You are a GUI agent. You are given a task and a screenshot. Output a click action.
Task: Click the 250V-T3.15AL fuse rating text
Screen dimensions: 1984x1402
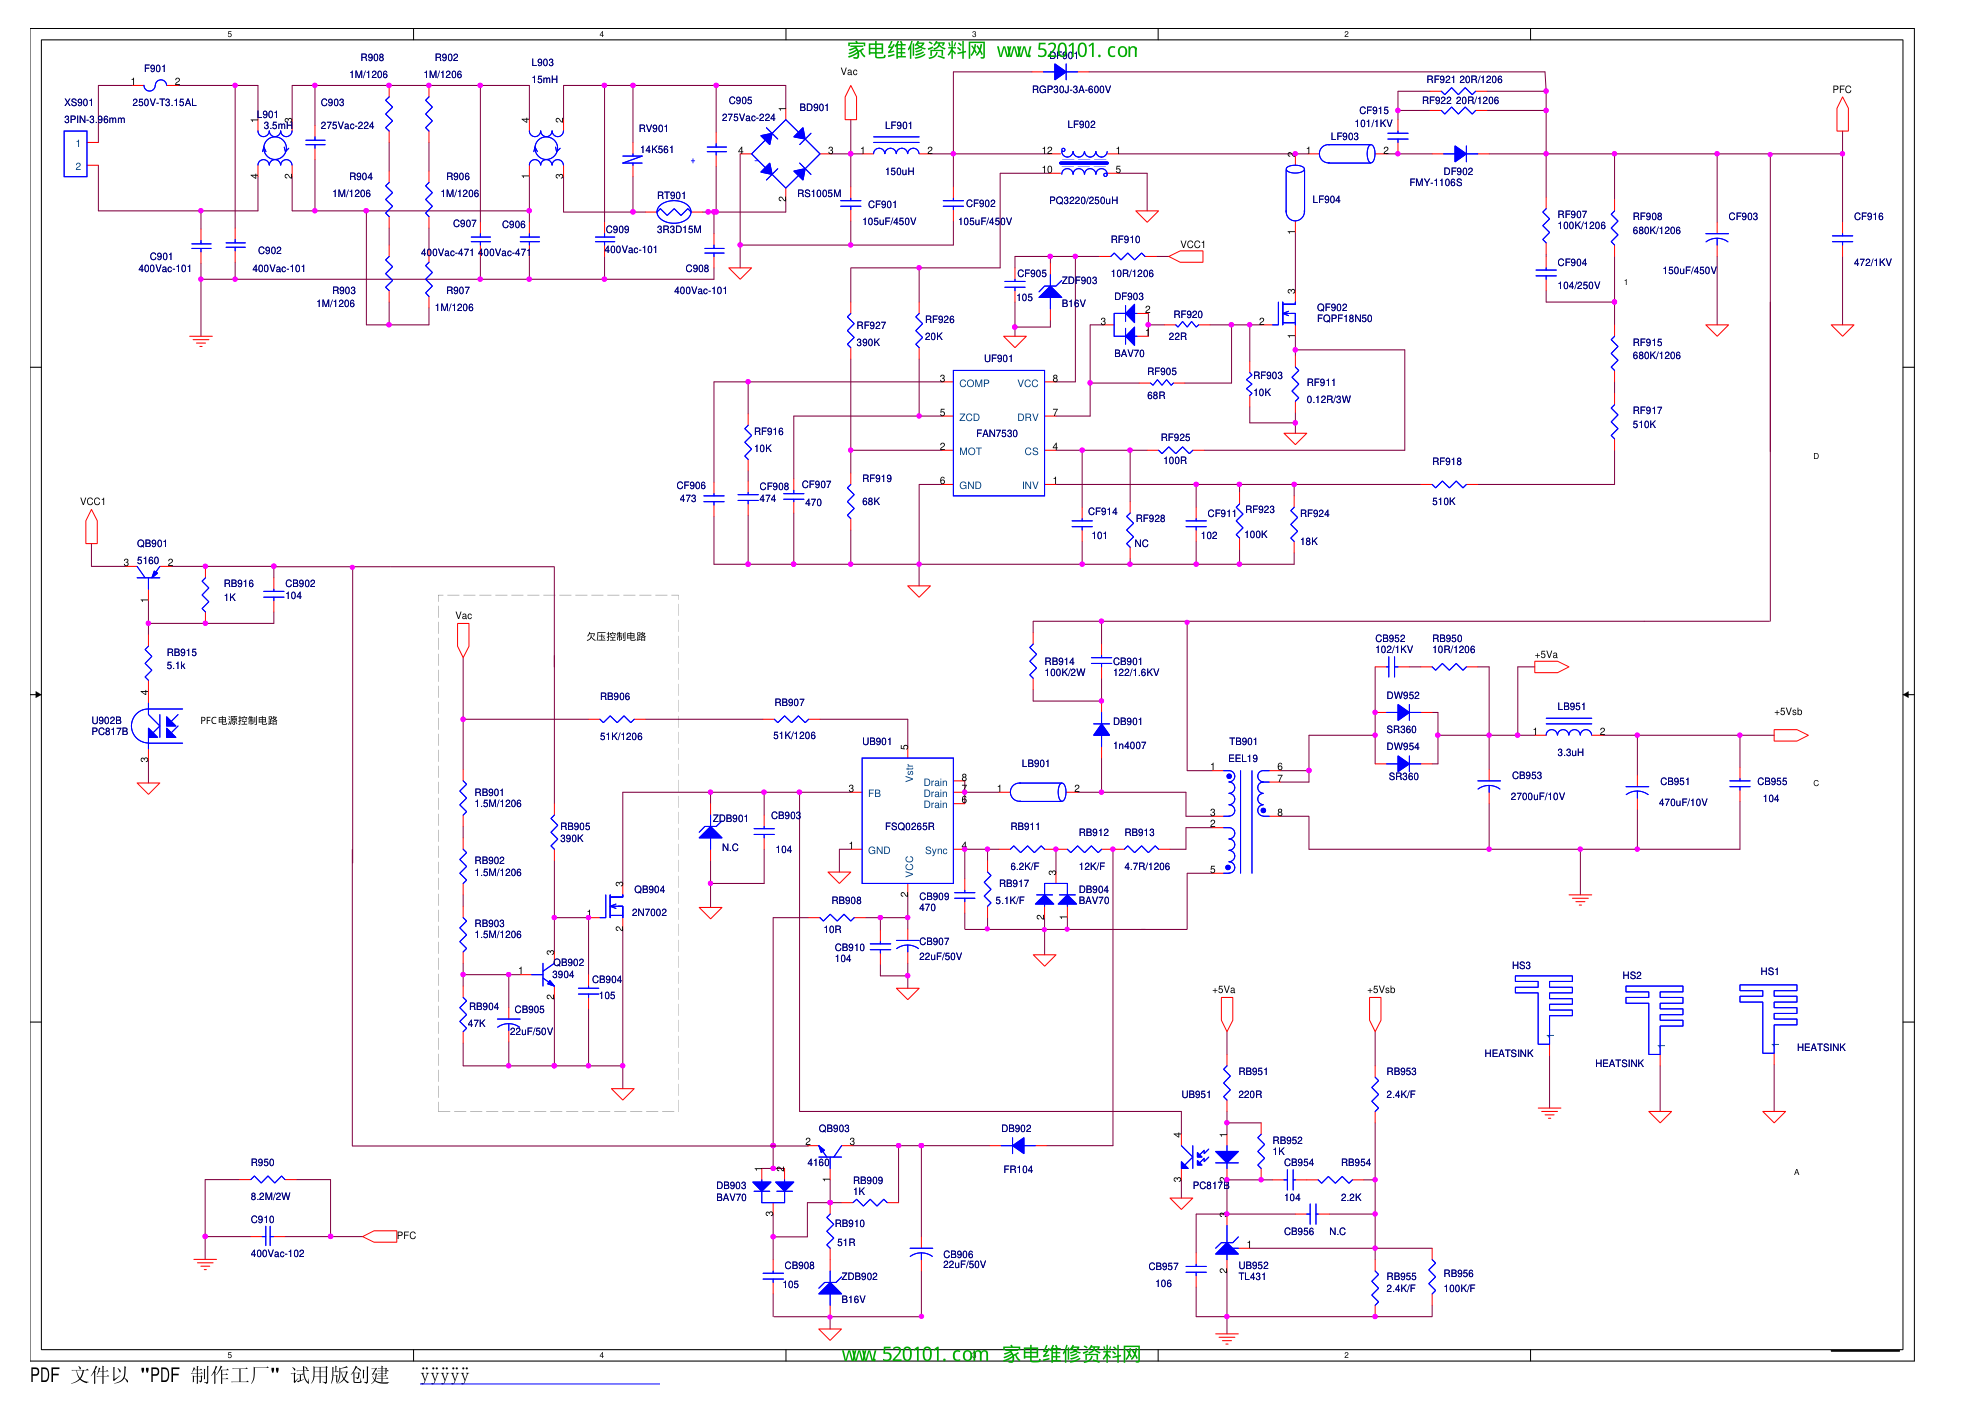(164, 103)
